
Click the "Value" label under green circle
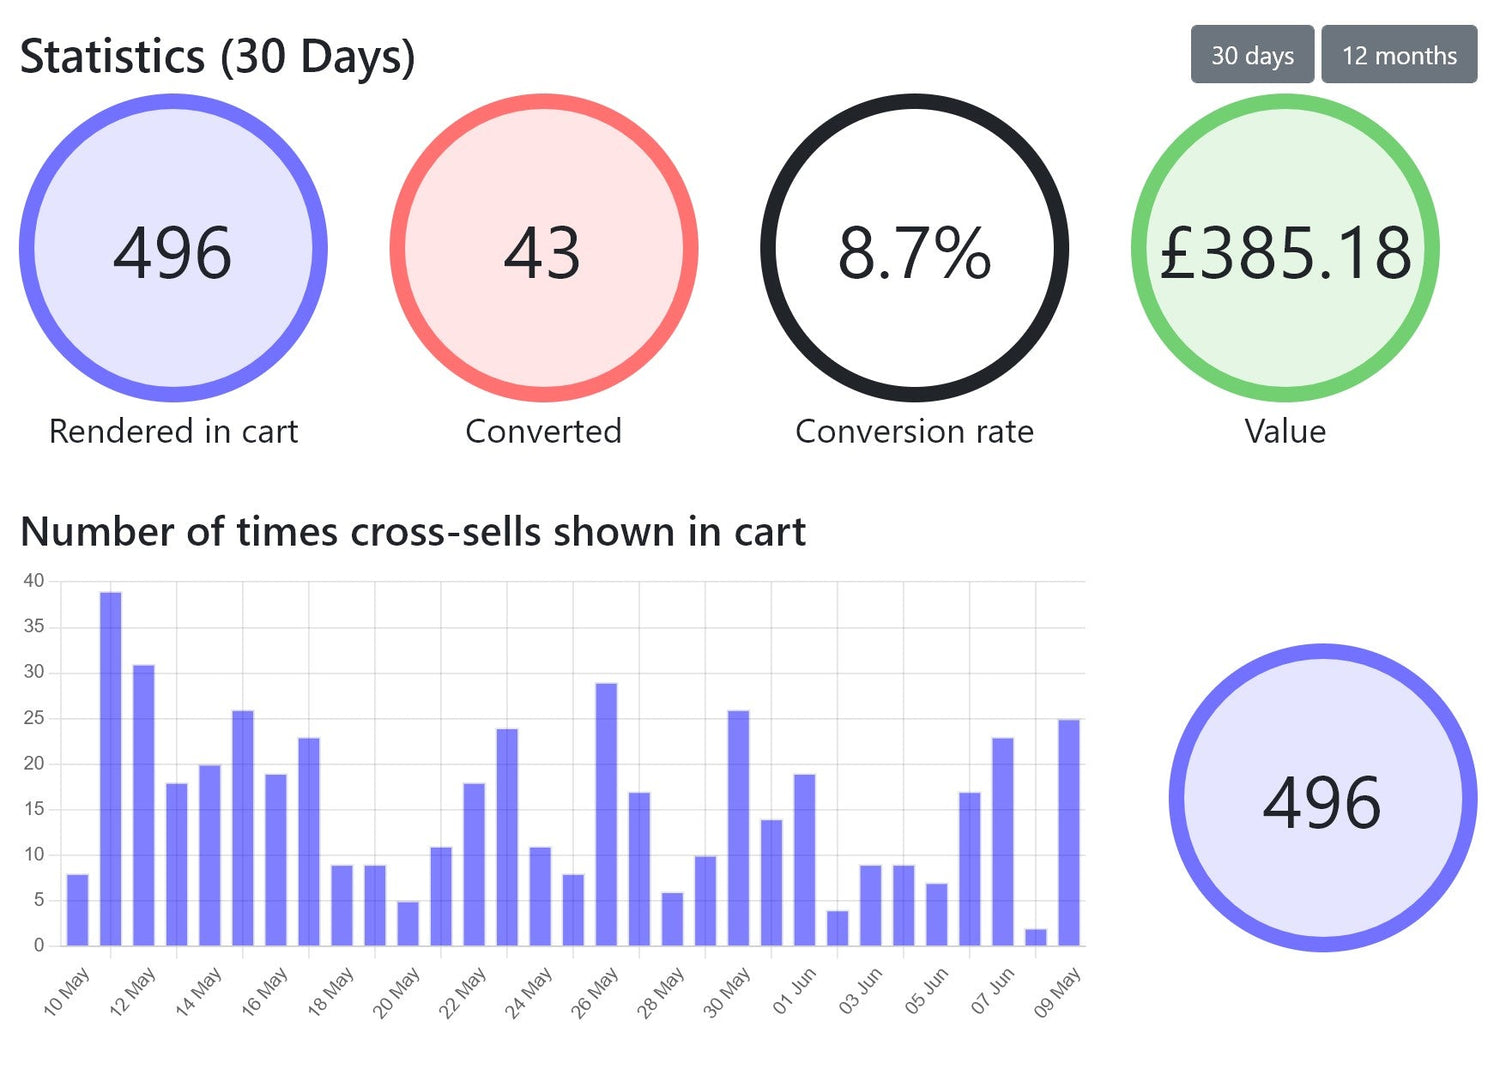[1285, 431]
